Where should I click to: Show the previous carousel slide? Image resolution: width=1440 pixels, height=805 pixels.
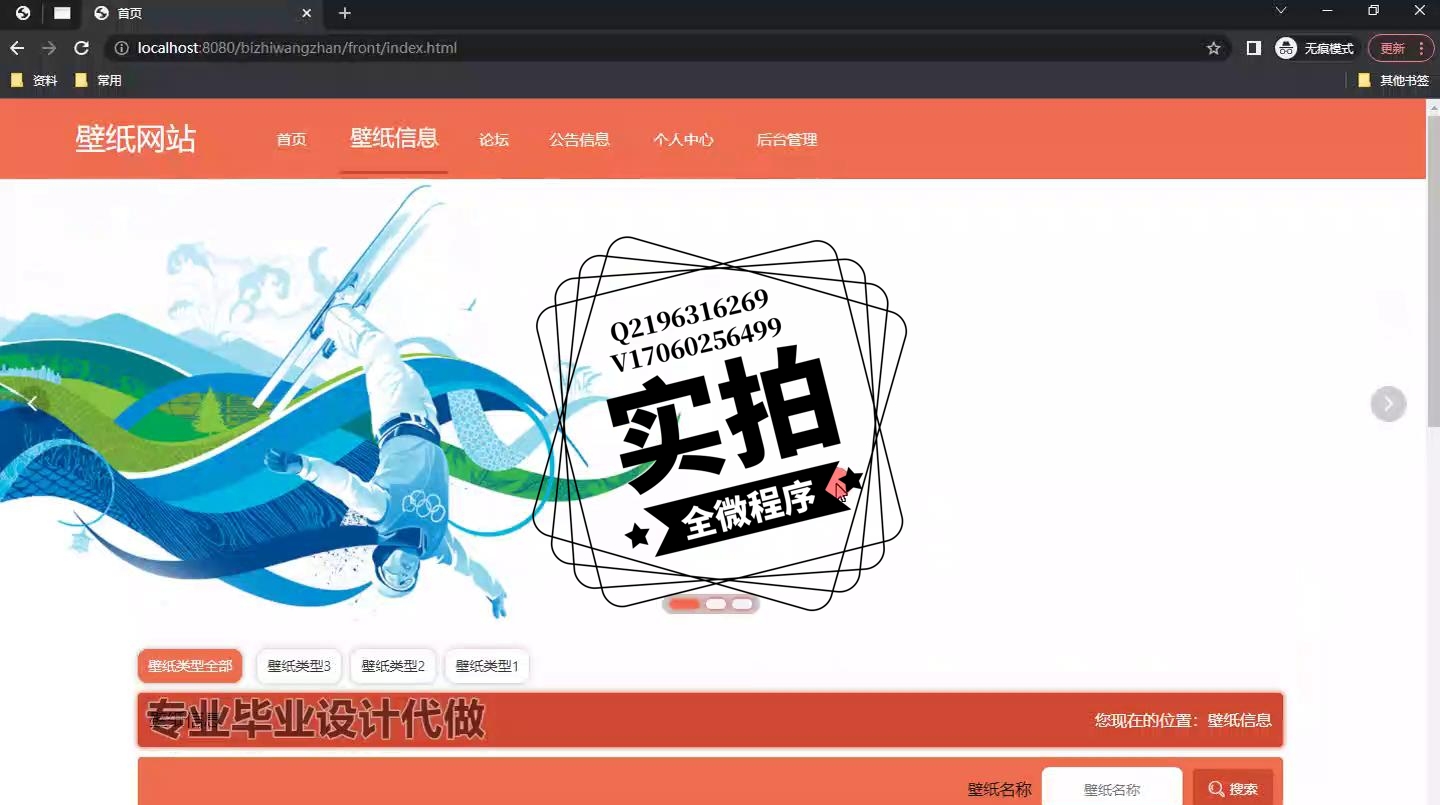tap(32, 403)
